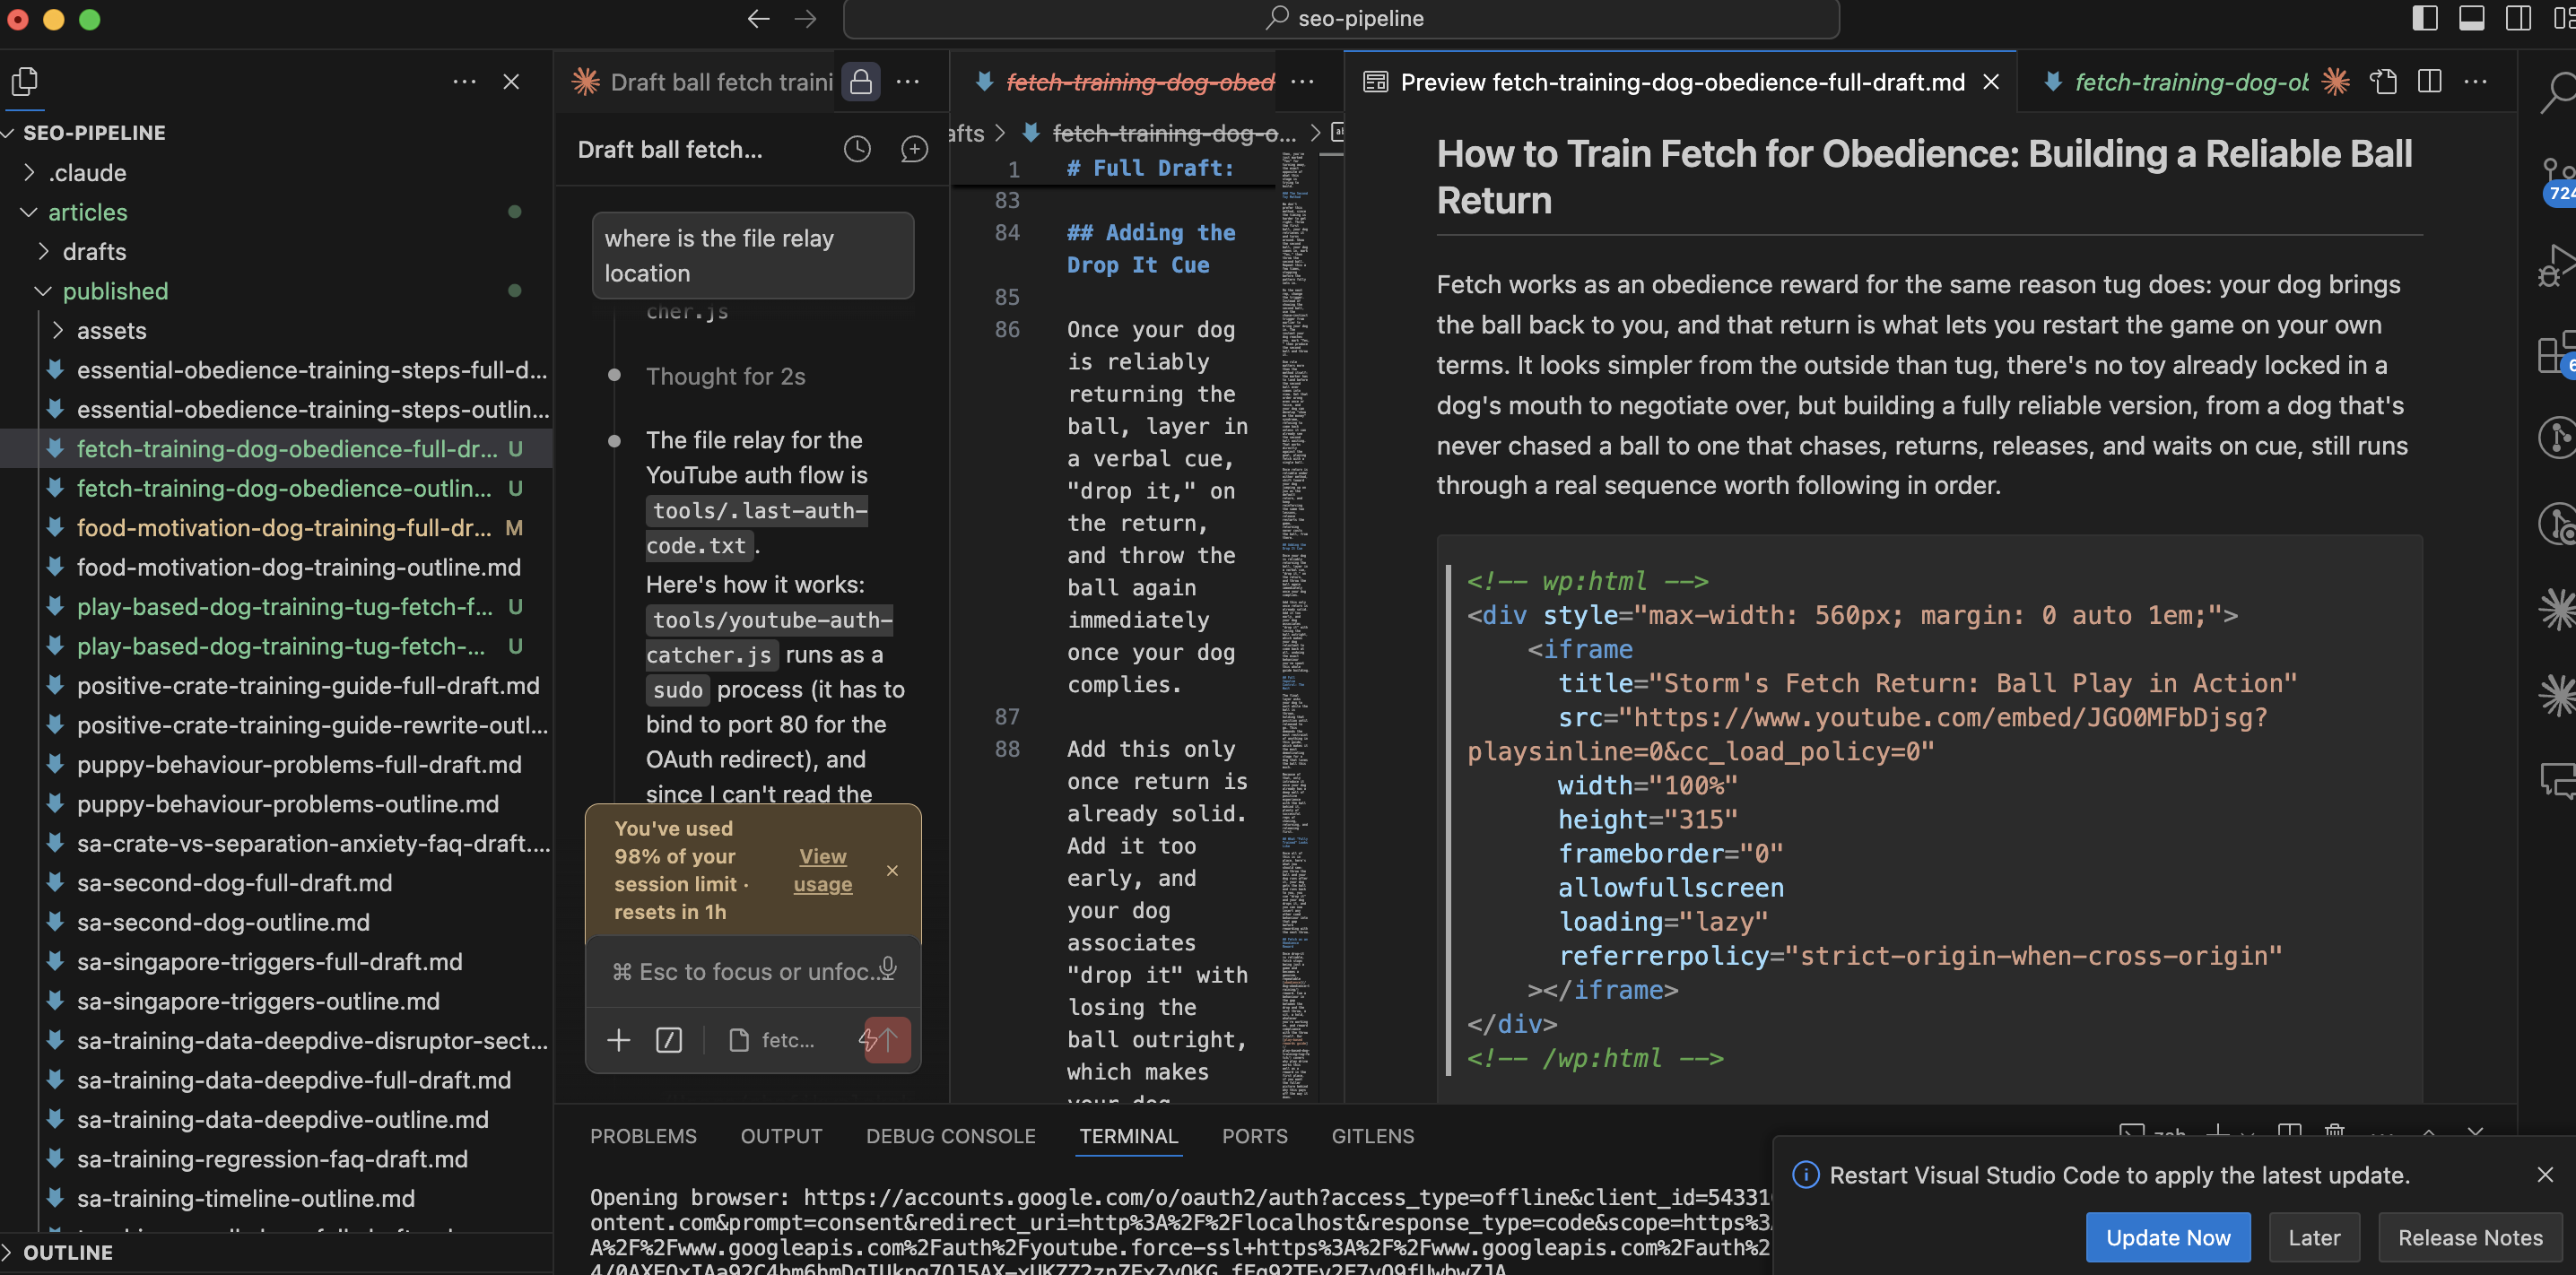The height and width of the screenshot is (1275, 2576).
Task: Expand the assets folder
Action: 57,330
